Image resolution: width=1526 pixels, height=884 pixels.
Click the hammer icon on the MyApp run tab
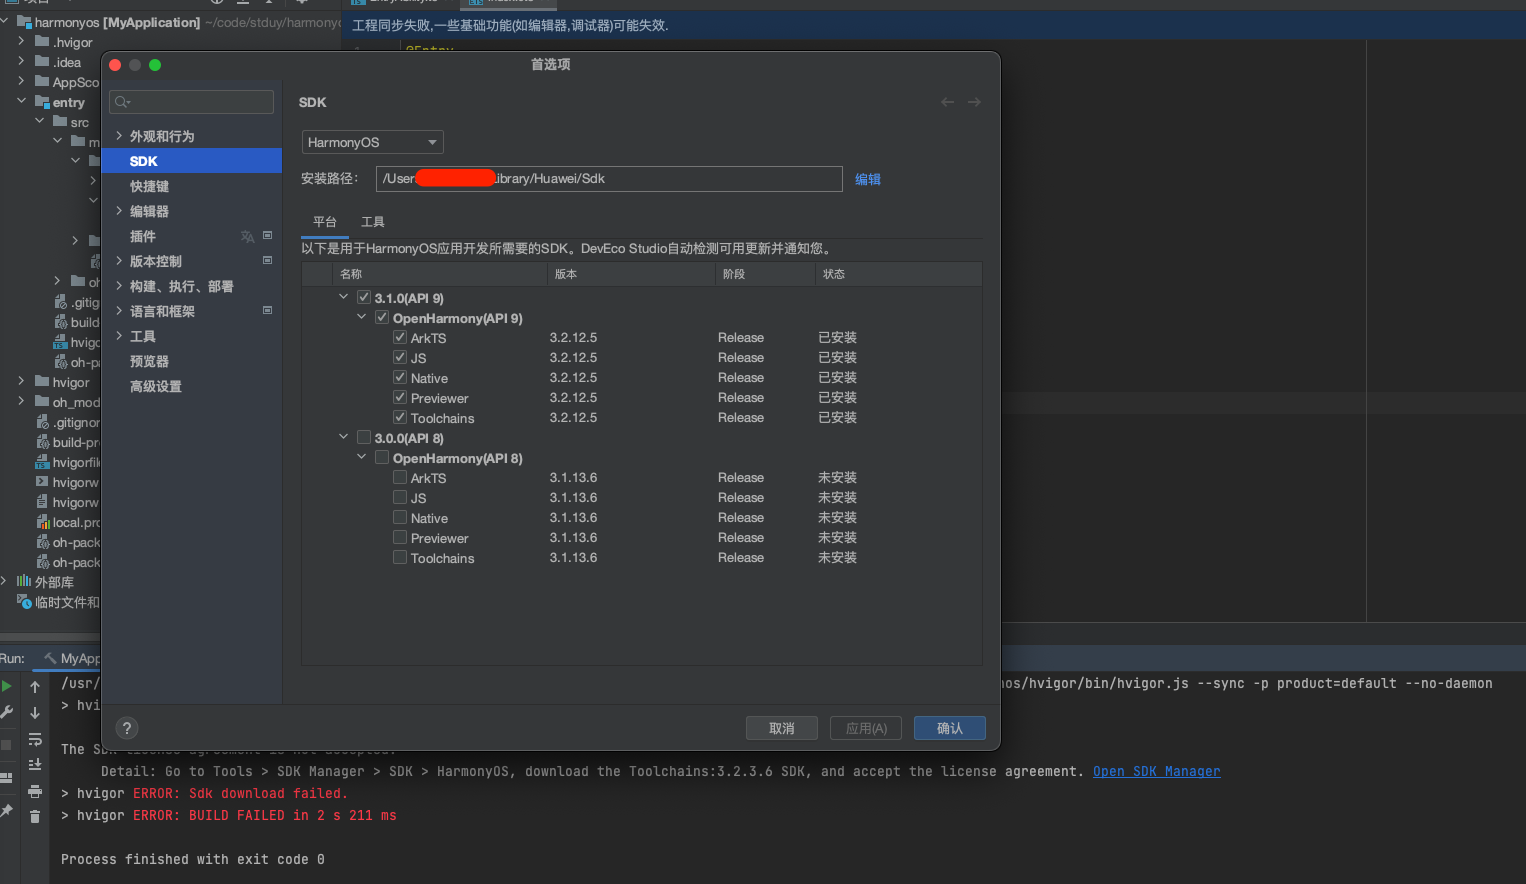click(x=50, y=658)
